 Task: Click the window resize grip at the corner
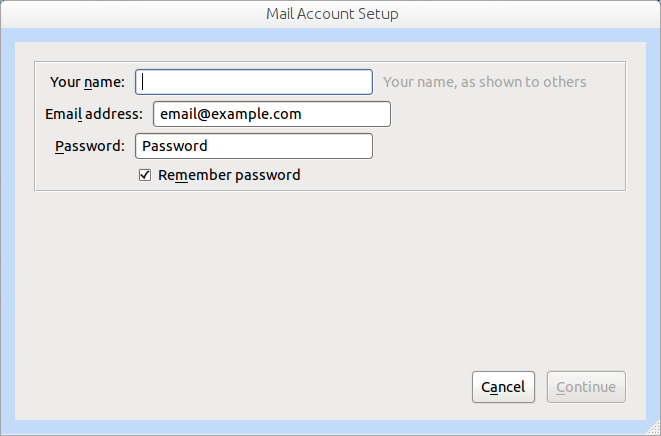pyautogui.click(x=654, y=429)
